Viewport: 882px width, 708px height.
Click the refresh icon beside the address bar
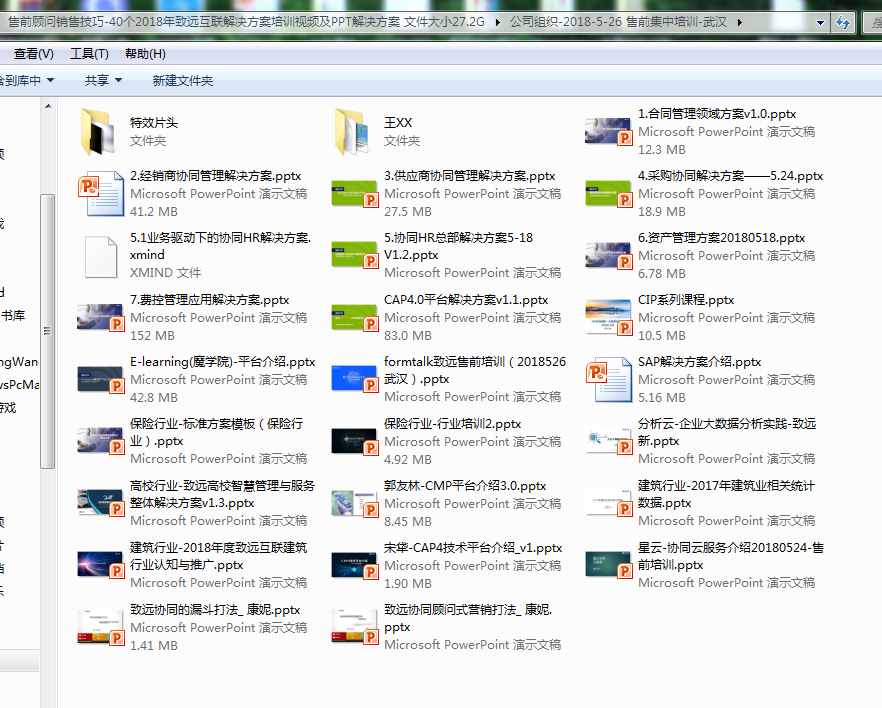point(842,23)
